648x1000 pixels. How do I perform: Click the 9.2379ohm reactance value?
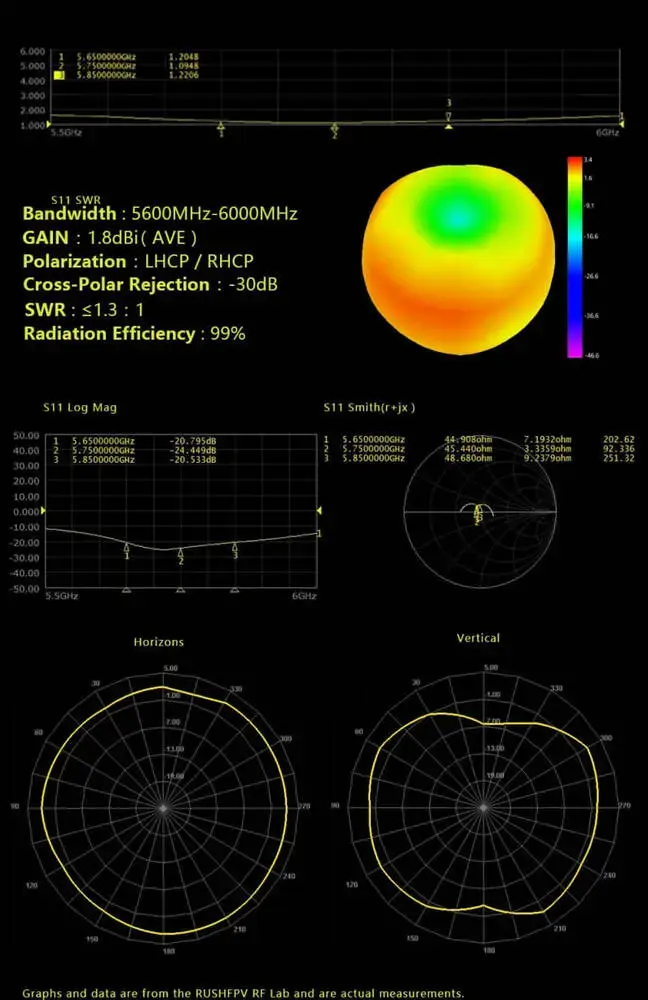[548, 458]
